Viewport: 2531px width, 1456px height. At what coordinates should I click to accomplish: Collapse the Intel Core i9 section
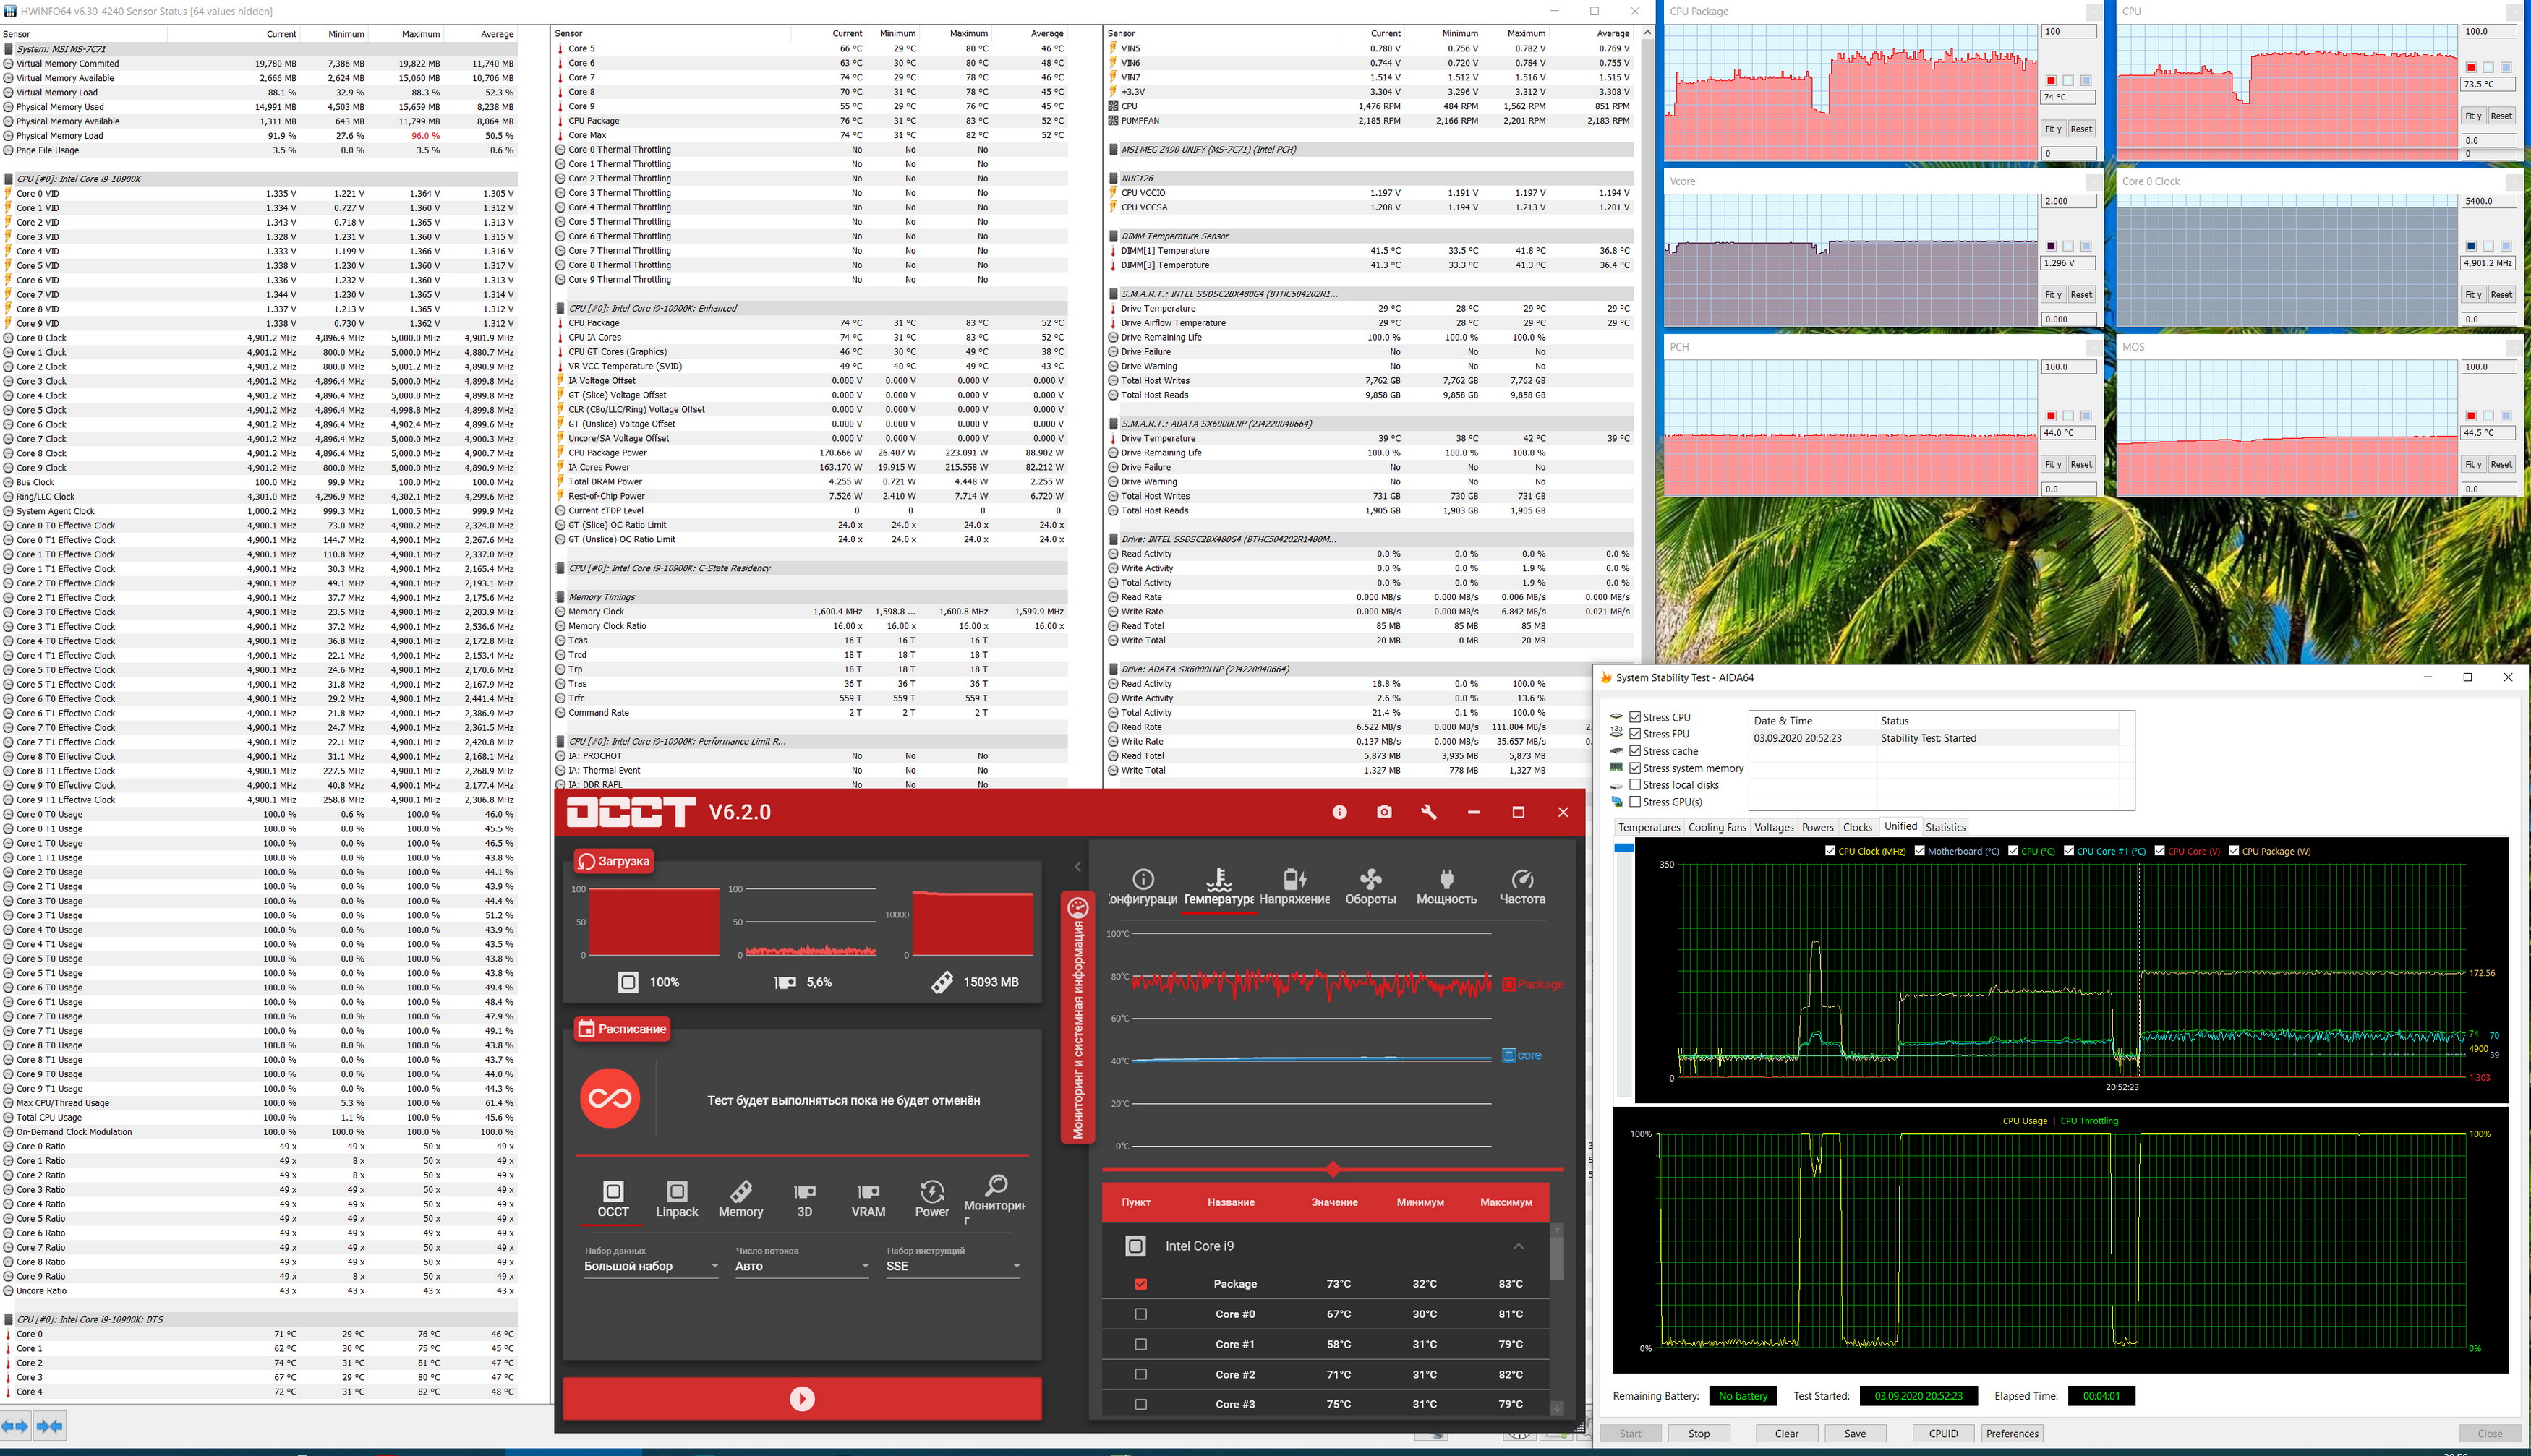click(x=1518, y=1246)
